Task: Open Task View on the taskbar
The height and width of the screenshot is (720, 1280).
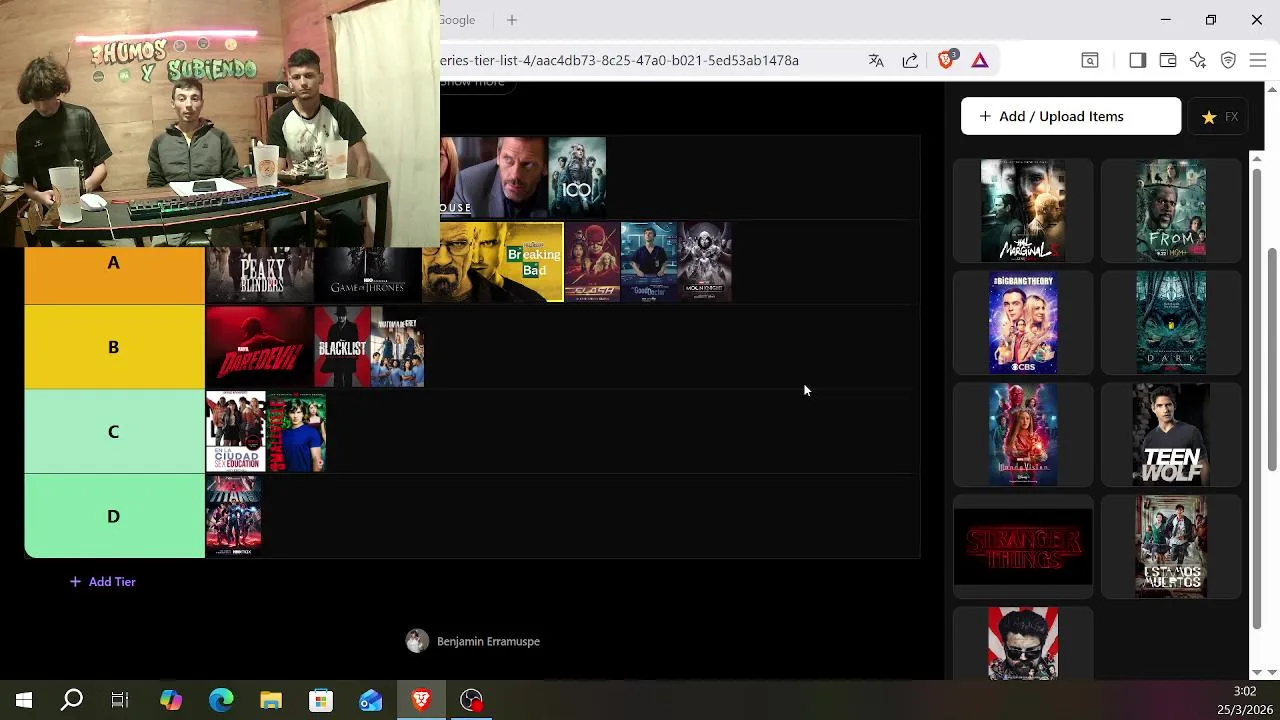Action: pos(120,700)
